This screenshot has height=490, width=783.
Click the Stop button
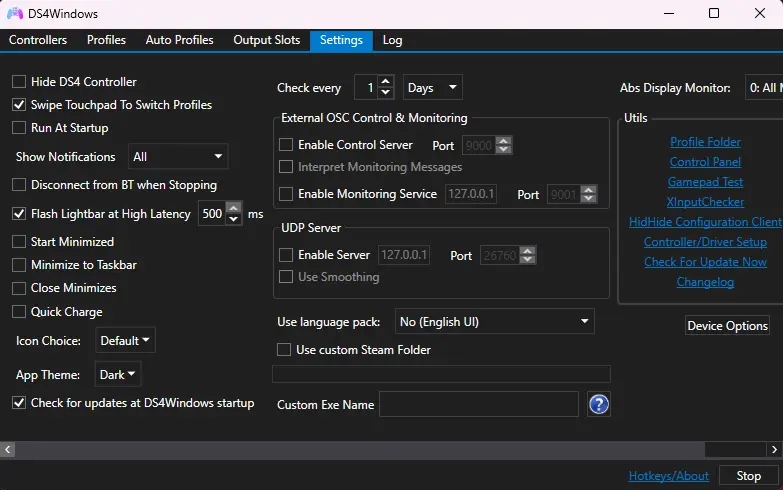coord(749,476)
